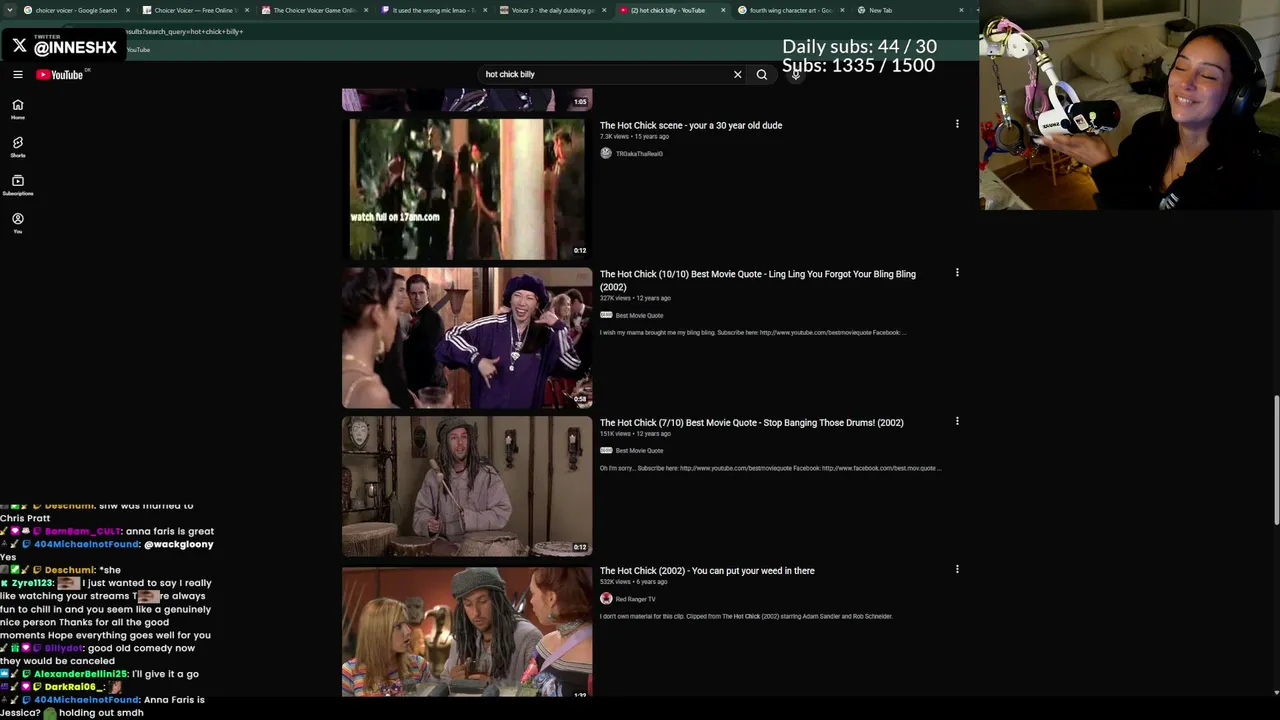The width and height of the screenshot is (1280, 720).
Task: Click the '532K views • 6 years ago' text
Action: click(633, 582)
